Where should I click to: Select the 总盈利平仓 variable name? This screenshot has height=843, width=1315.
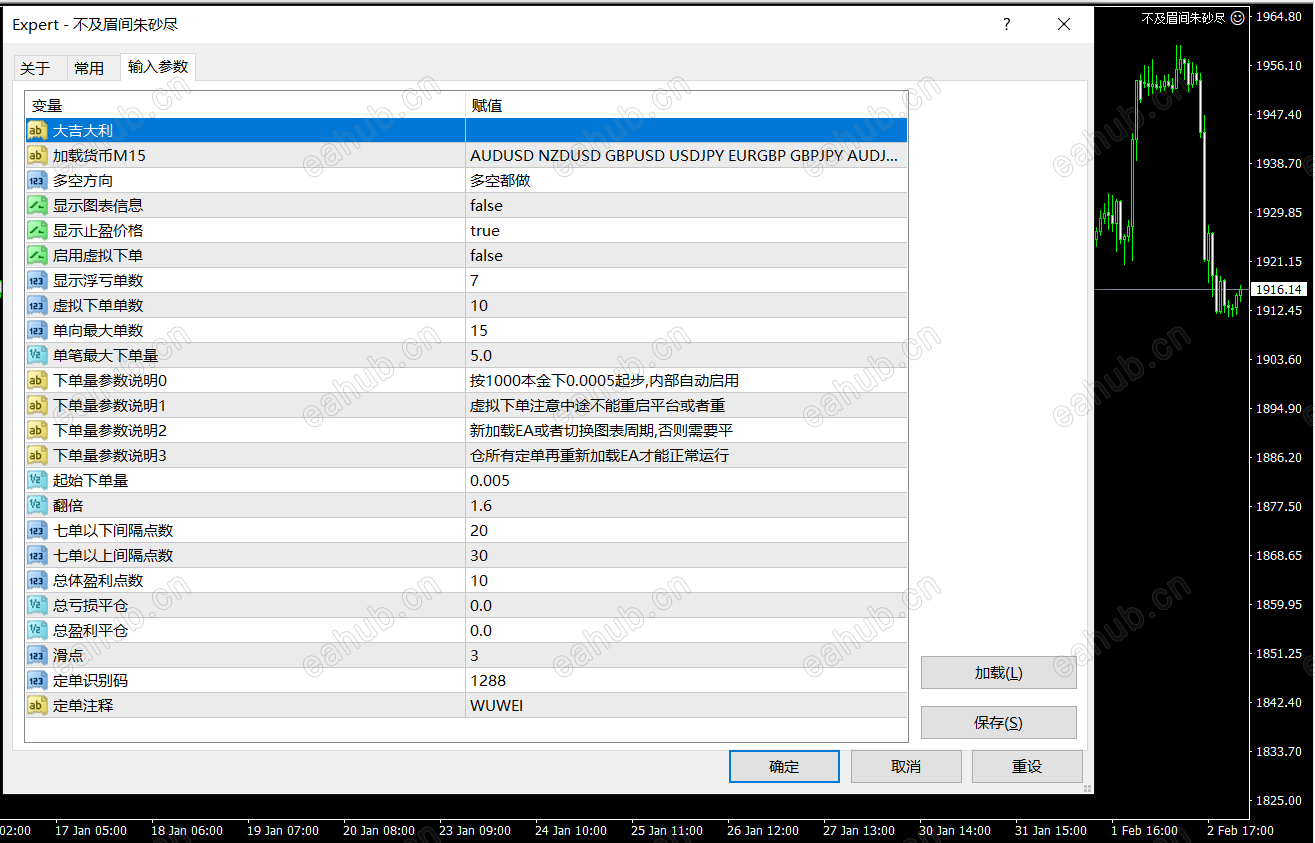90,630
